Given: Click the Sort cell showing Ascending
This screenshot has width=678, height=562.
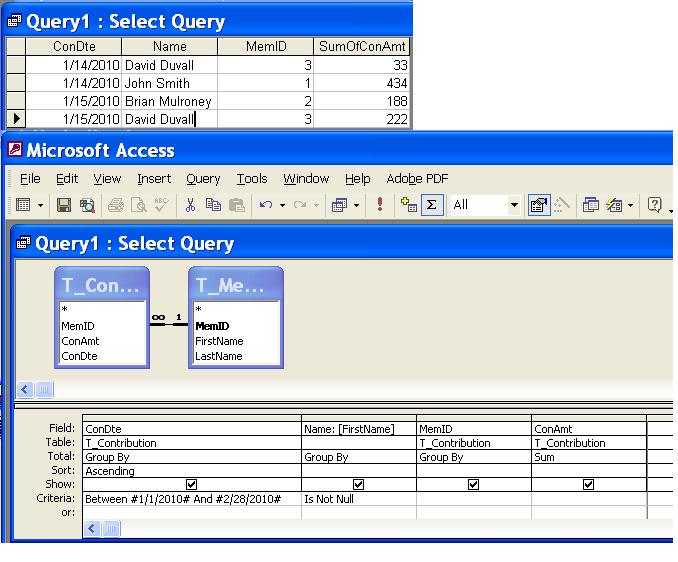Looking at the screenshot, I should 192,471.
